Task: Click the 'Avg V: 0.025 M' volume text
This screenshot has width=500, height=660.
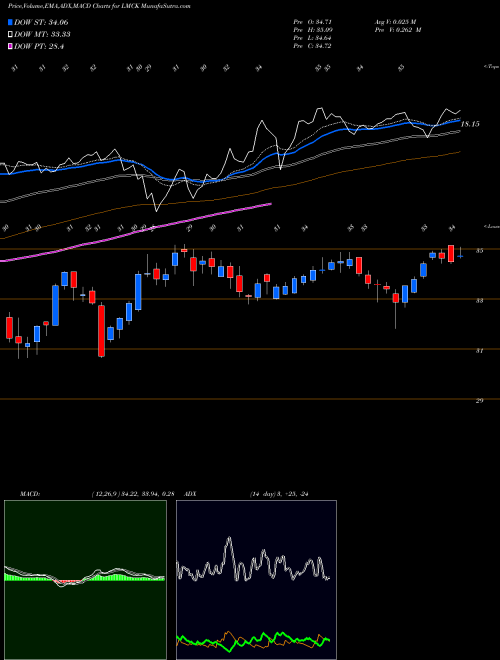Action: pyautogui.click(x=396, y=21)
